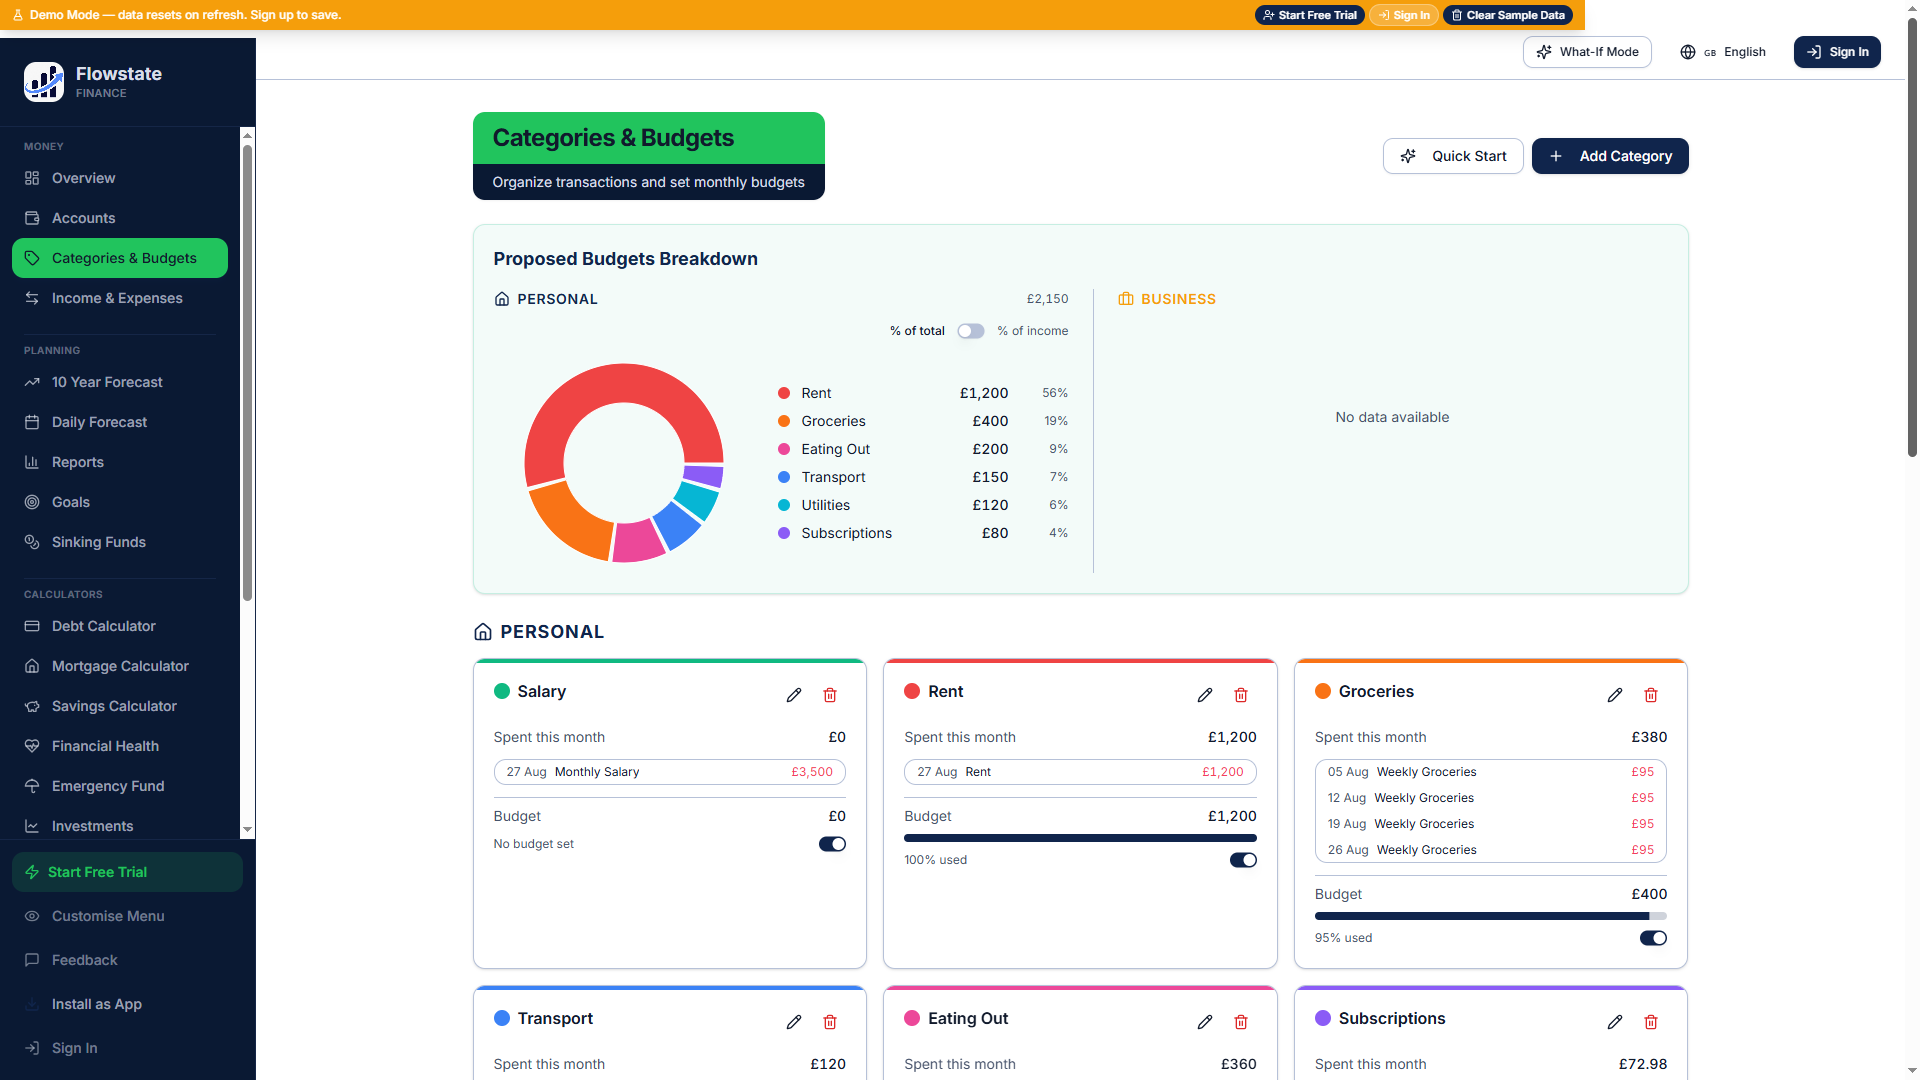Edit Subscriptions category pencil icon
The image size is (1920, 1080).
(1615, 1022)
